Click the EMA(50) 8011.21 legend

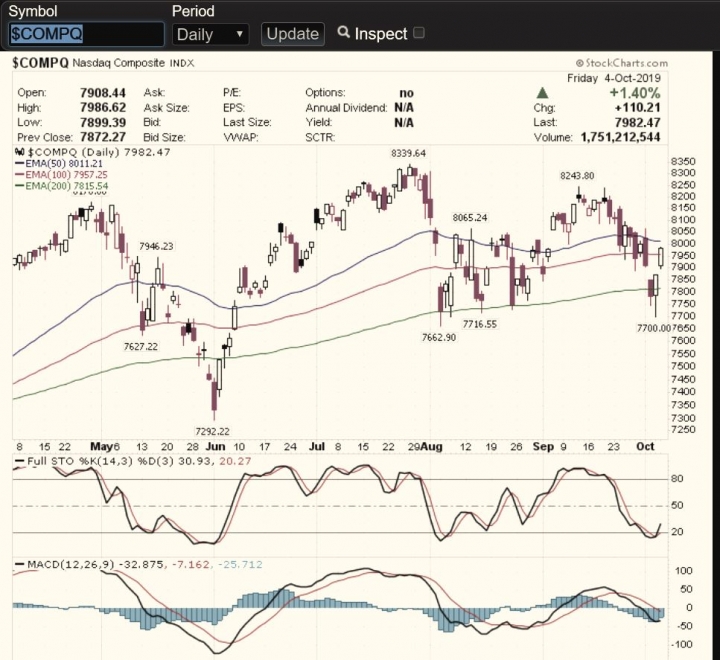[x=59, y=164]
